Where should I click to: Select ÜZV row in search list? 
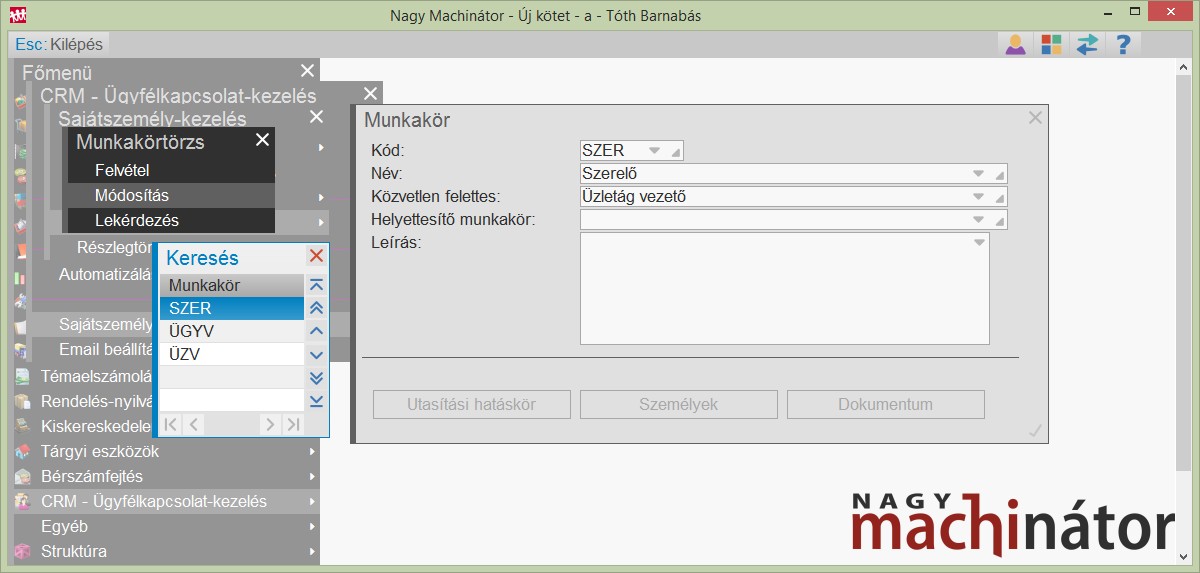[x=232, y=354]
